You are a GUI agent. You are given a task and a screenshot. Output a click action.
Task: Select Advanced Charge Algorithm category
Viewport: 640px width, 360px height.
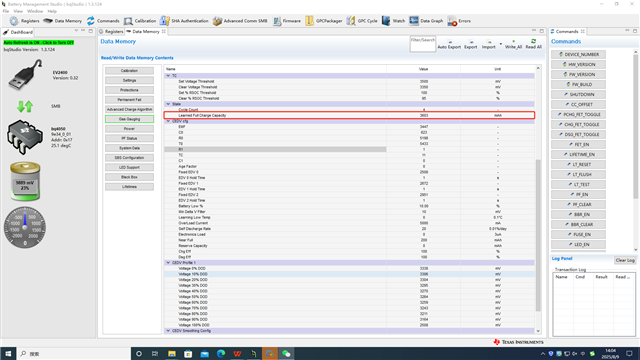129,109
